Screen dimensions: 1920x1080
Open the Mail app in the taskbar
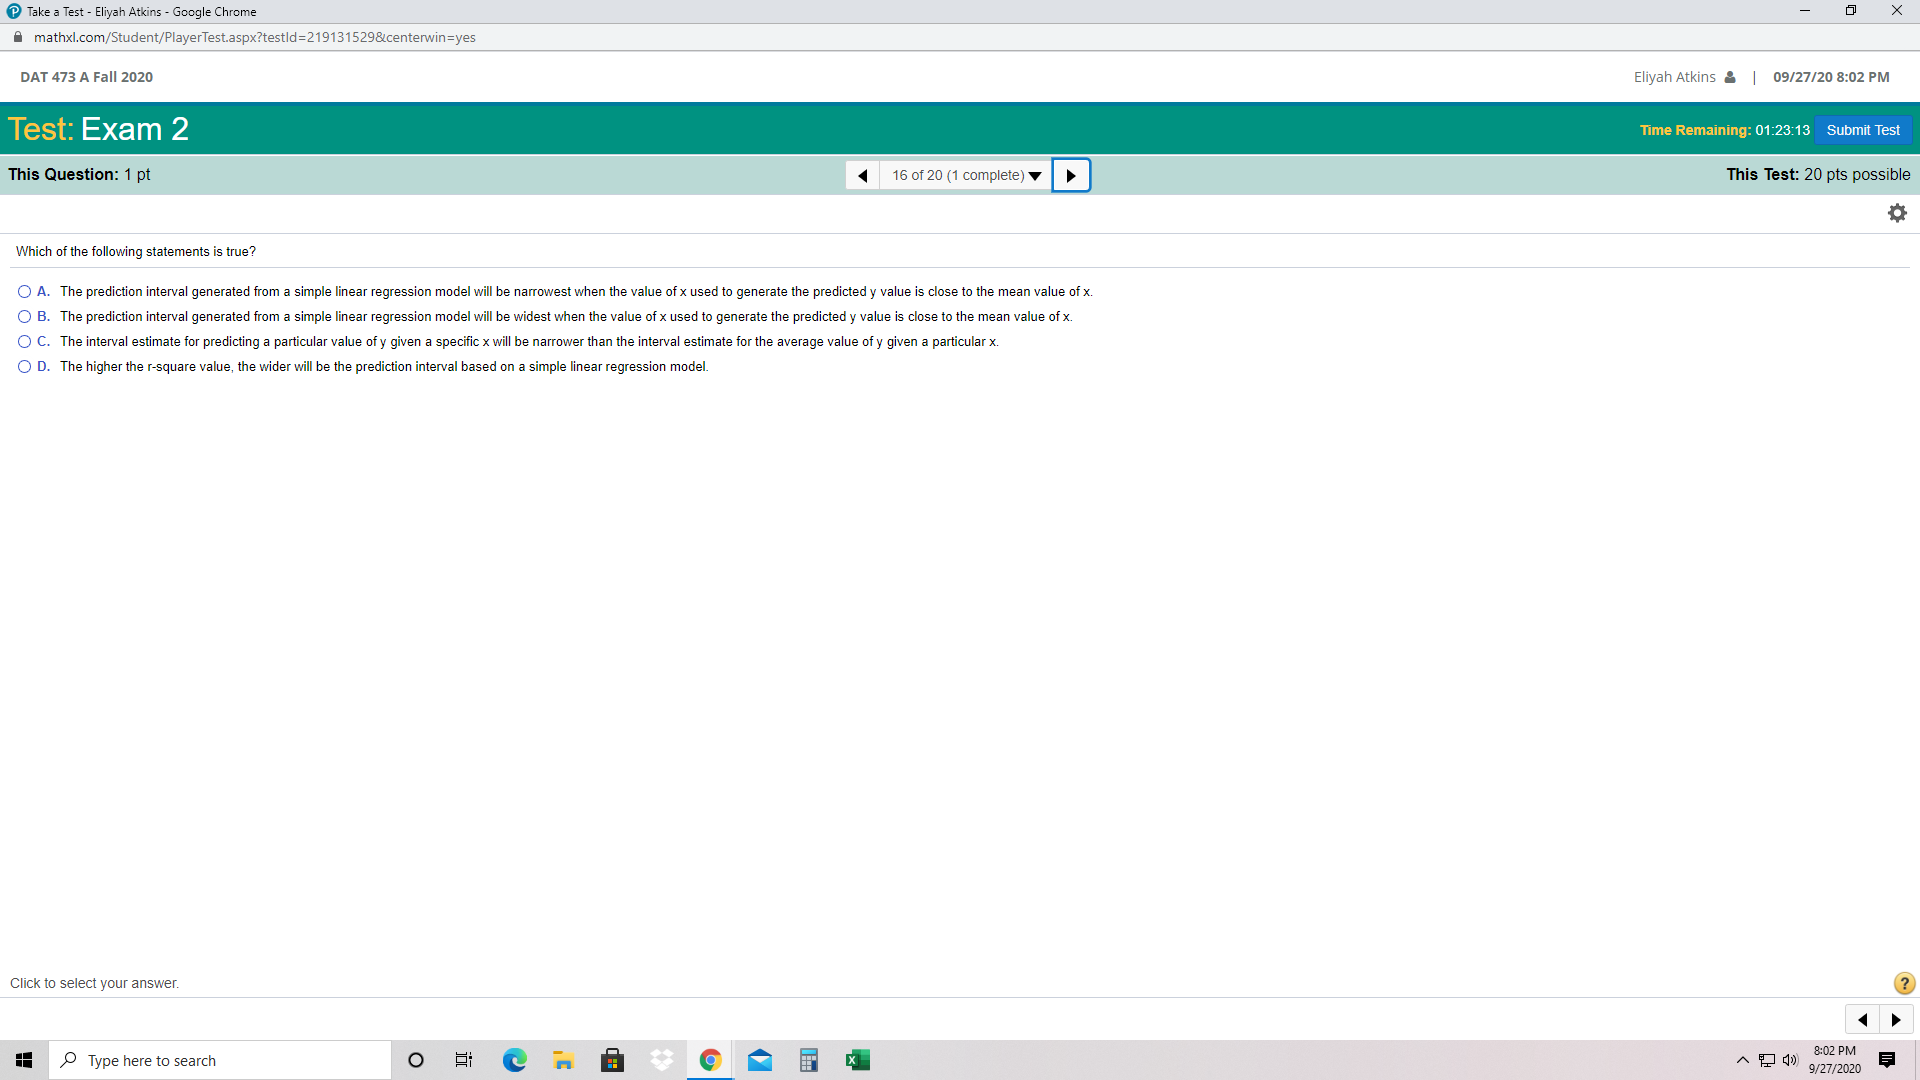760,1060
